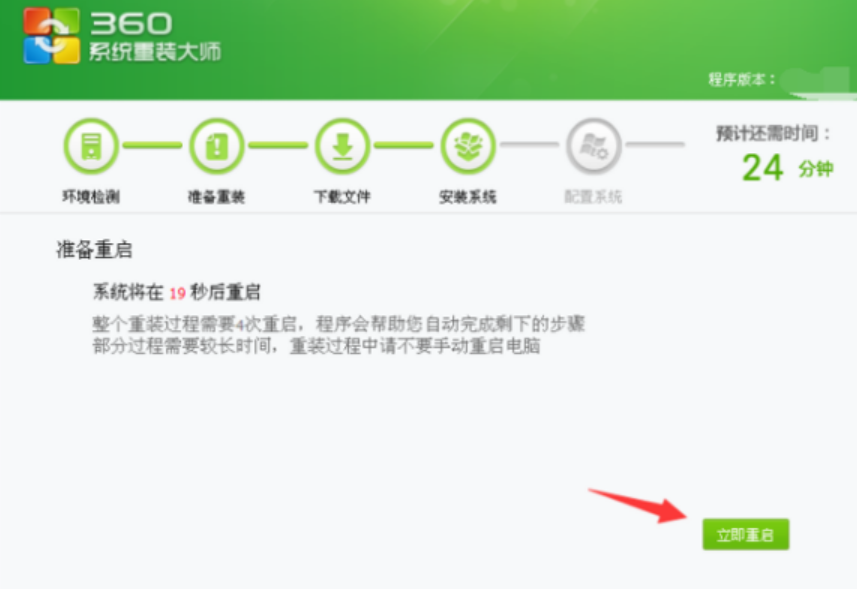
Task: Click the red 19 seconds countdown number
Action: (177, 294)
